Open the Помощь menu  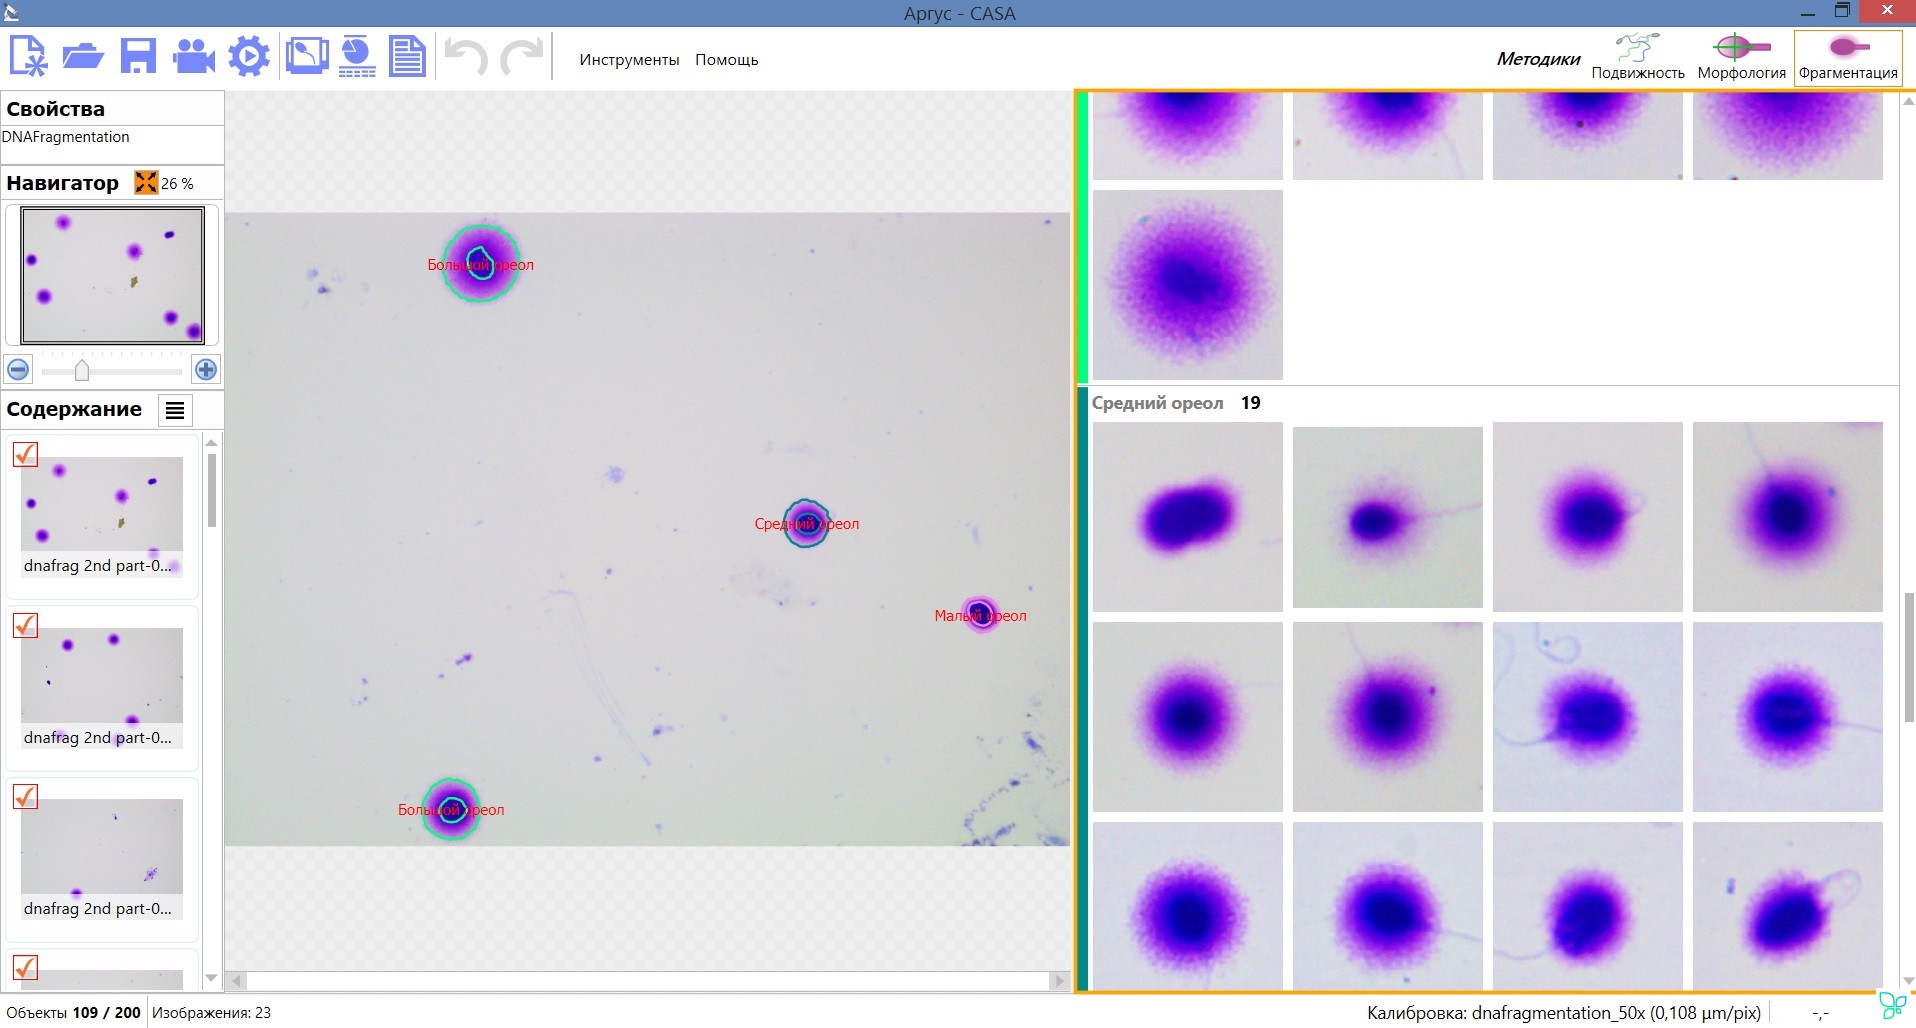pyautogui.click(x=727, y=60)
